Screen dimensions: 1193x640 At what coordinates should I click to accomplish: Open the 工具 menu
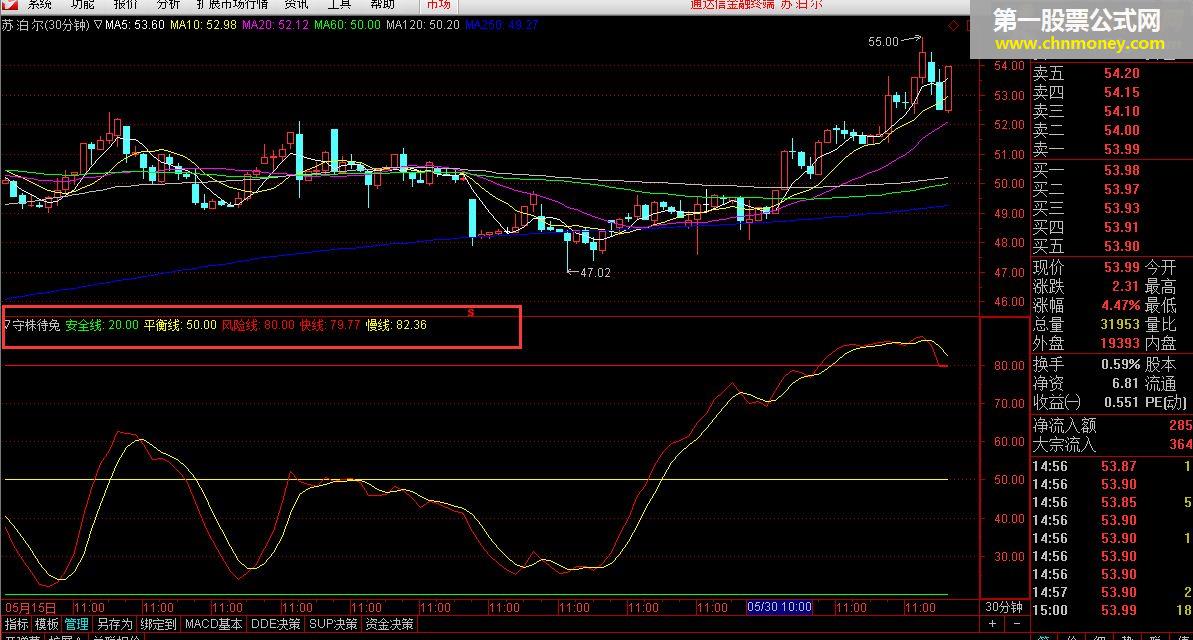[339, 5]
